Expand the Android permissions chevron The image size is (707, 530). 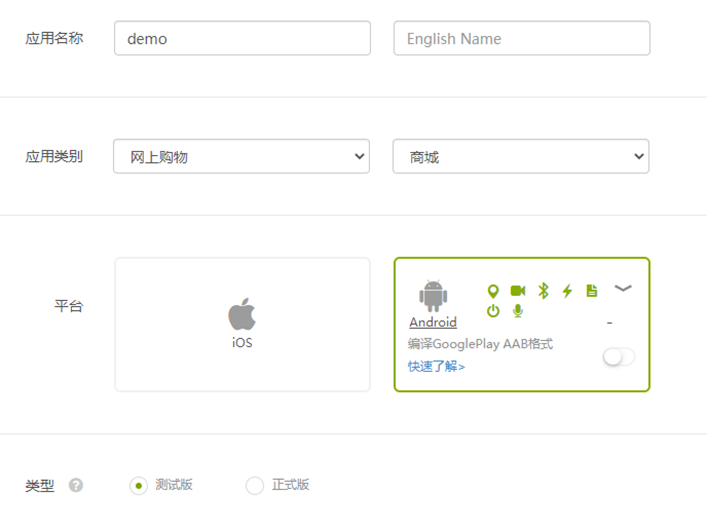tap(623, 289)
